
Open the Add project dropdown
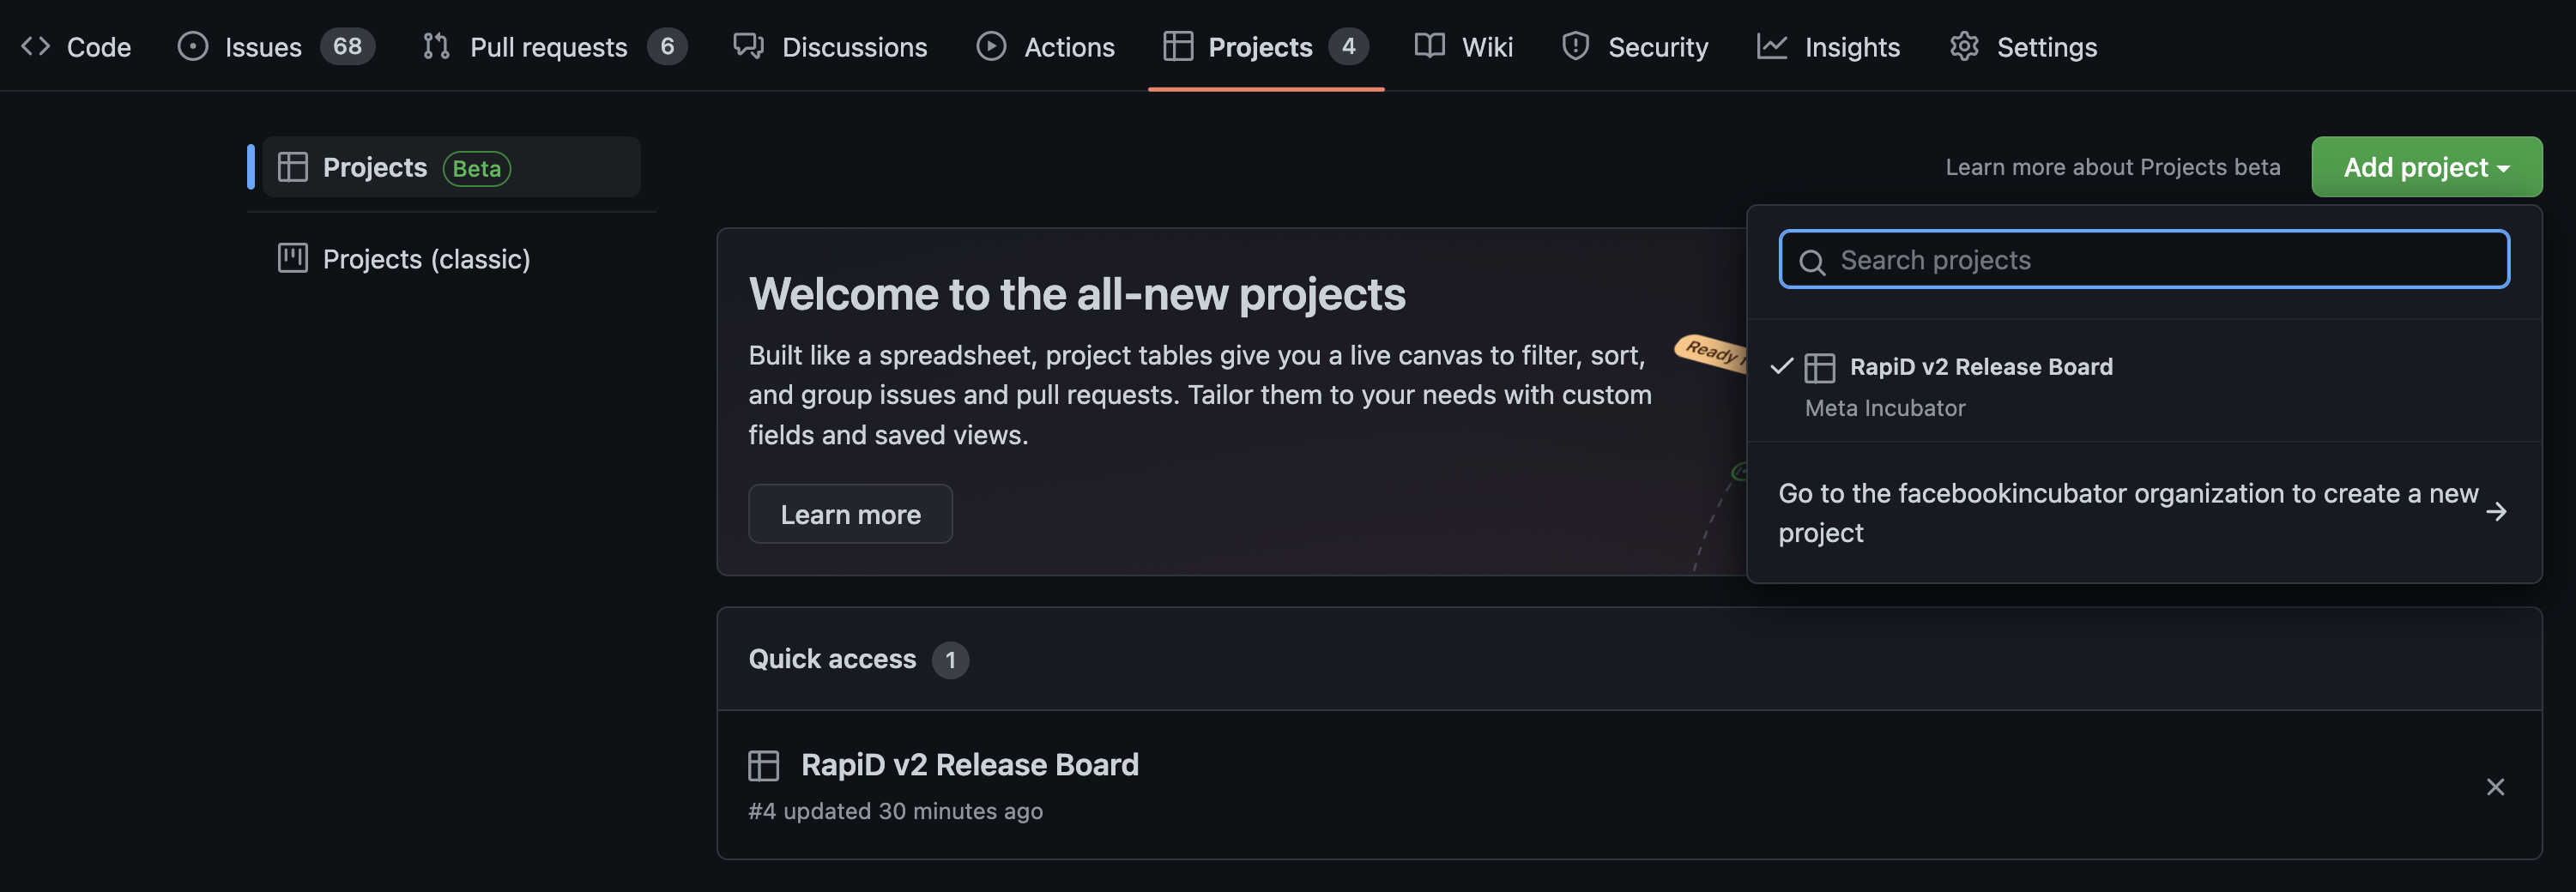coord(2426,166)
